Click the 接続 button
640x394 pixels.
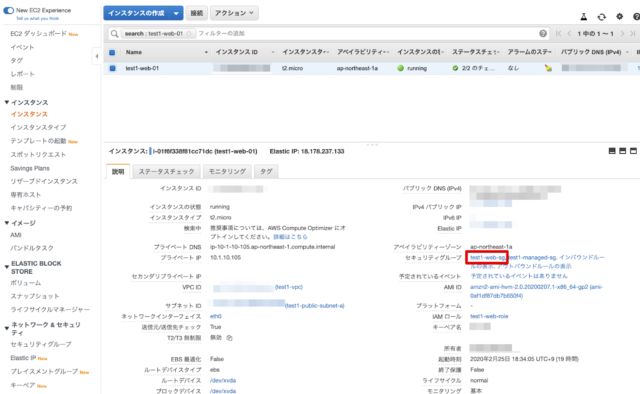click(197, 13)
